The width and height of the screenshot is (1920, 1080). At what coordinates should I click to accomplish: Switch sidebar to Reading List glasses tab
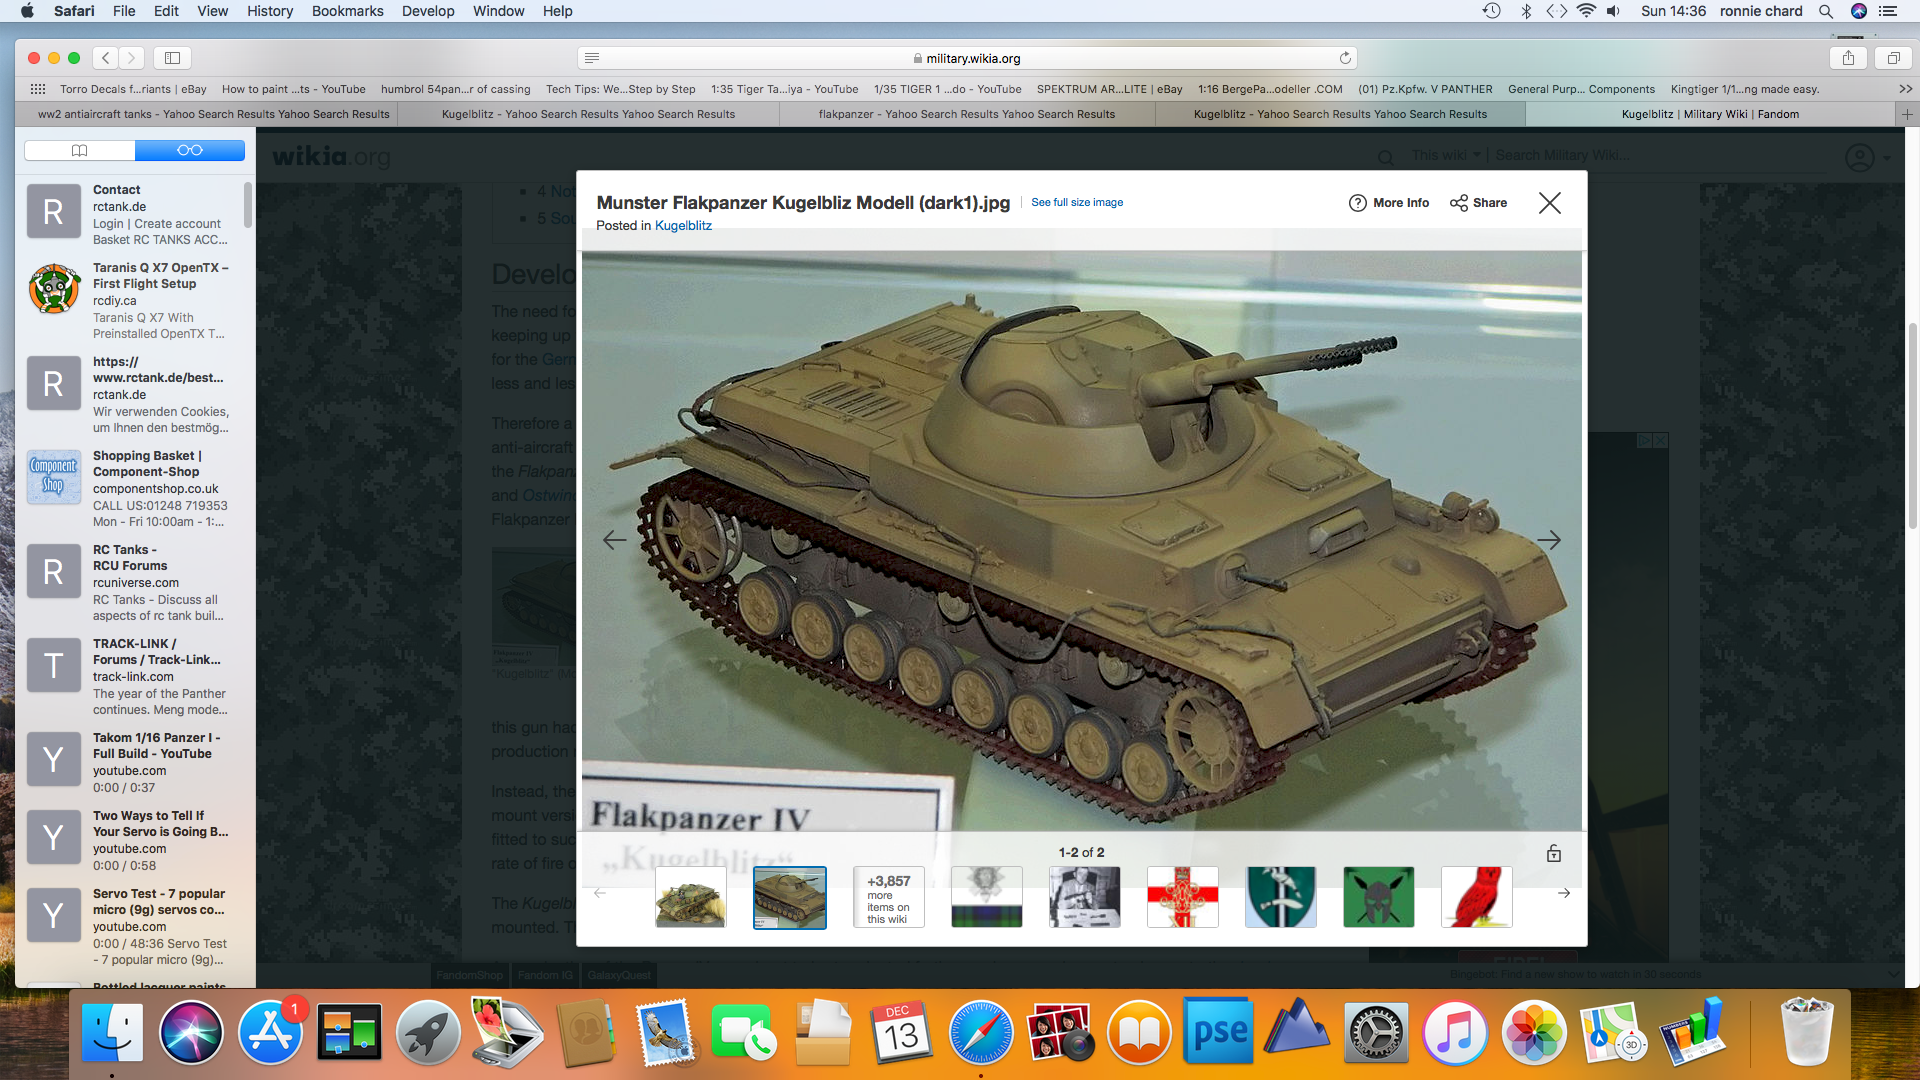pos(190,150)
